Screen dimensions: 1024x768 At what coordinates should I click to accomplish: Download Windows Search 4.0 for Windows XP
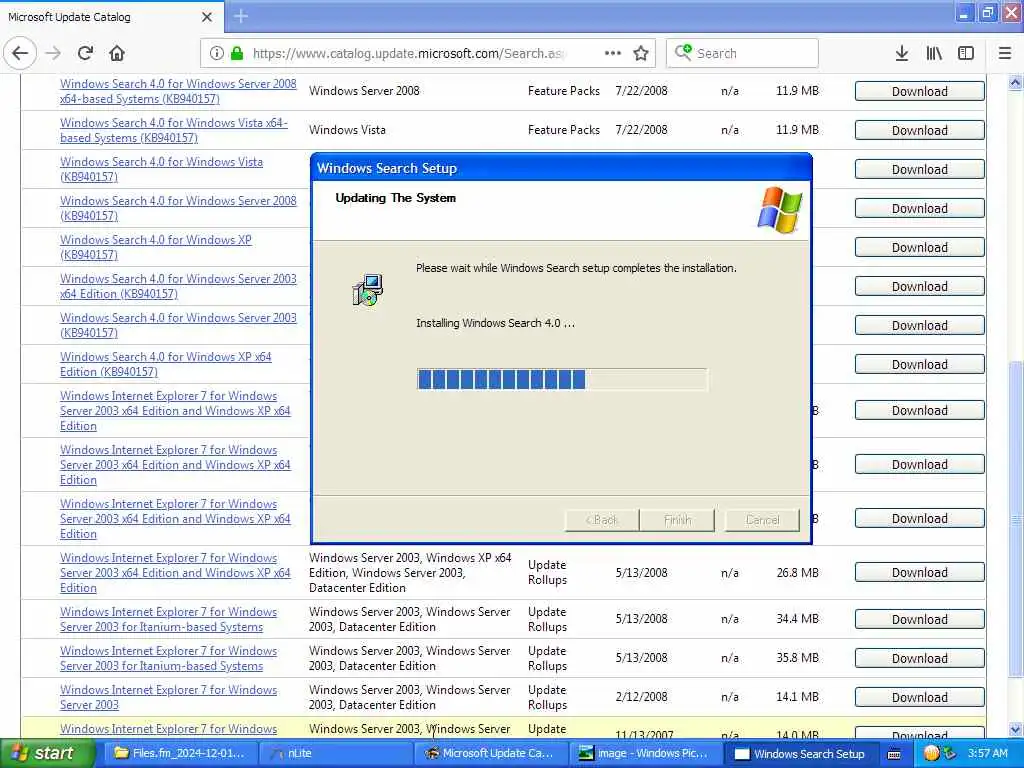(920, 248)
